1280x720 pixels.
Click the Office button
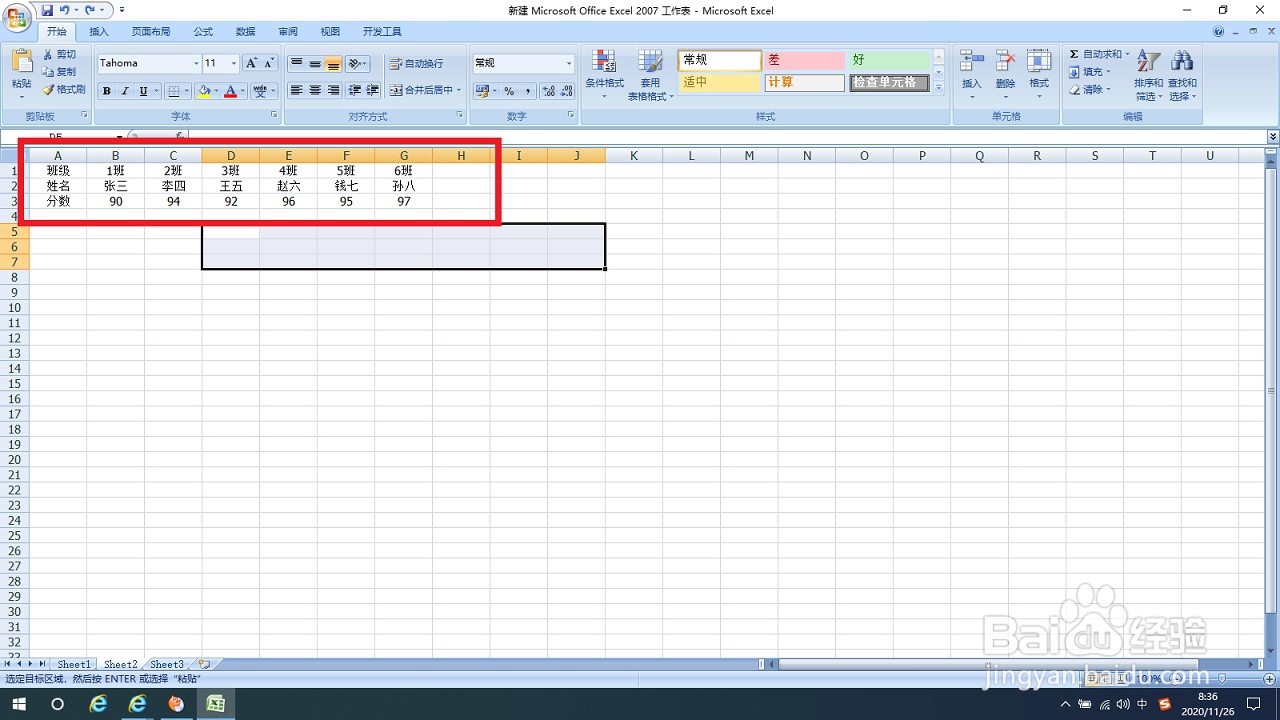point(17,17)
